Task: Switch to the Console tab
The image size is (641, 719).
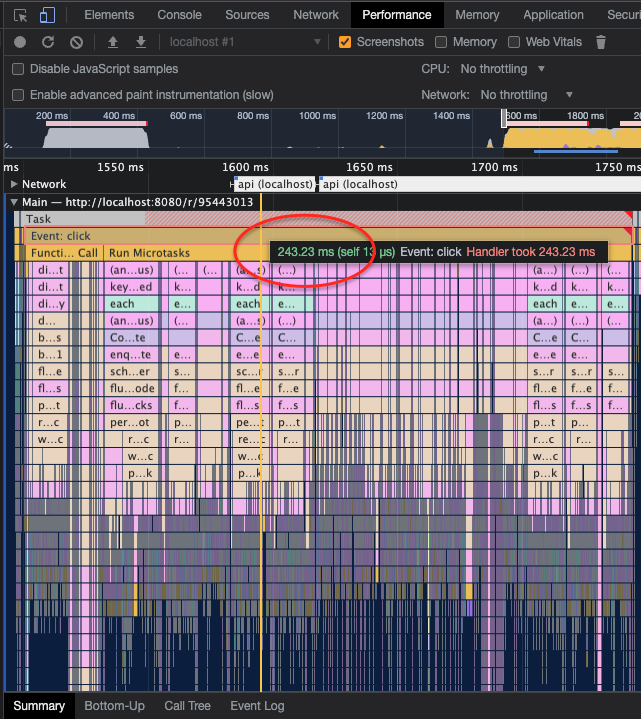Action: 180,15
